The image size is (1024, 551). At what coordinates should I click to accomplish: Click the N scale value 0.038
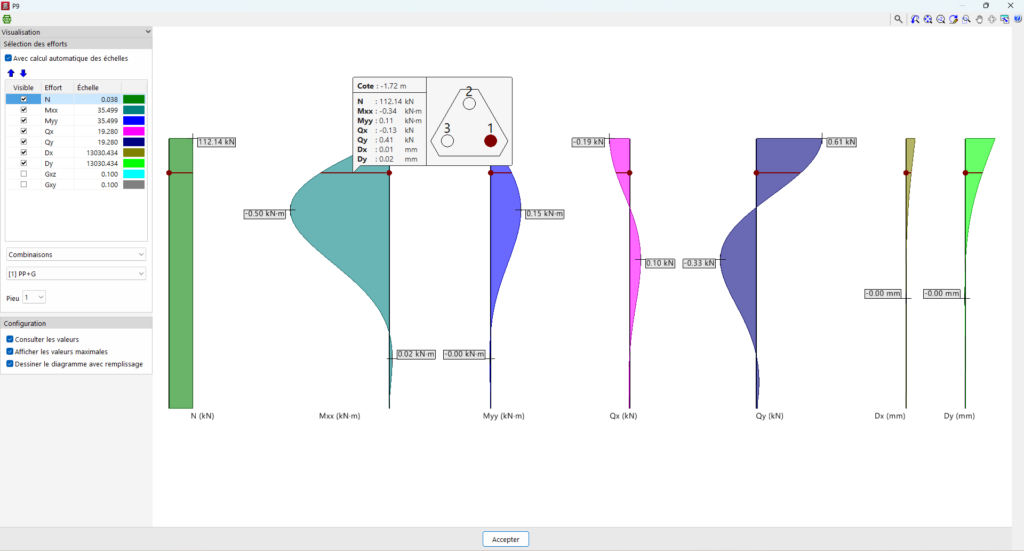click(109, 99)
